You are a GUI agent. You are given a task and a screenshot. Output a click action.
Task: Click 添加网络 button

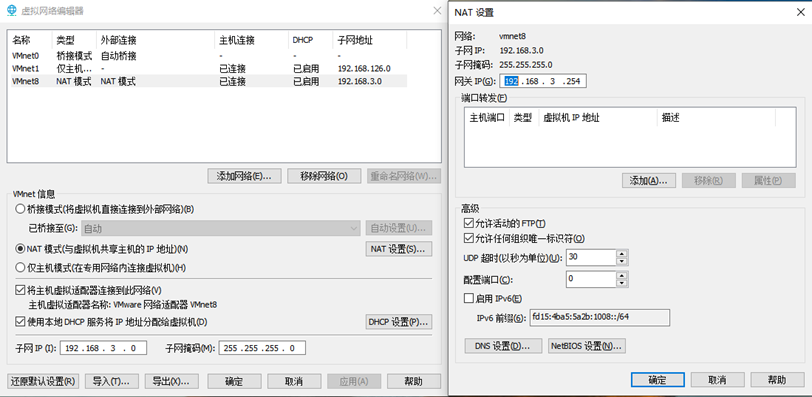click(244, 176)
